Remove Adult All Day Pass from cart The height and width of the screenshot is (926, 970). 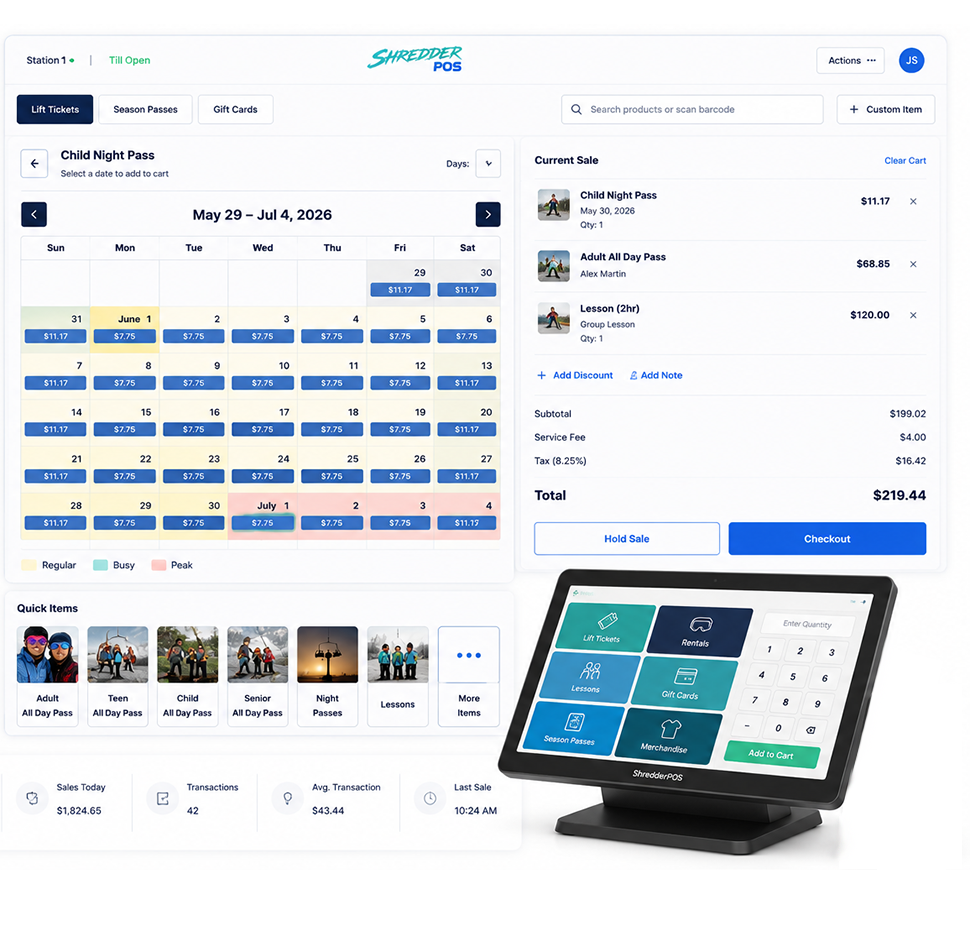(x=913, y=264)
